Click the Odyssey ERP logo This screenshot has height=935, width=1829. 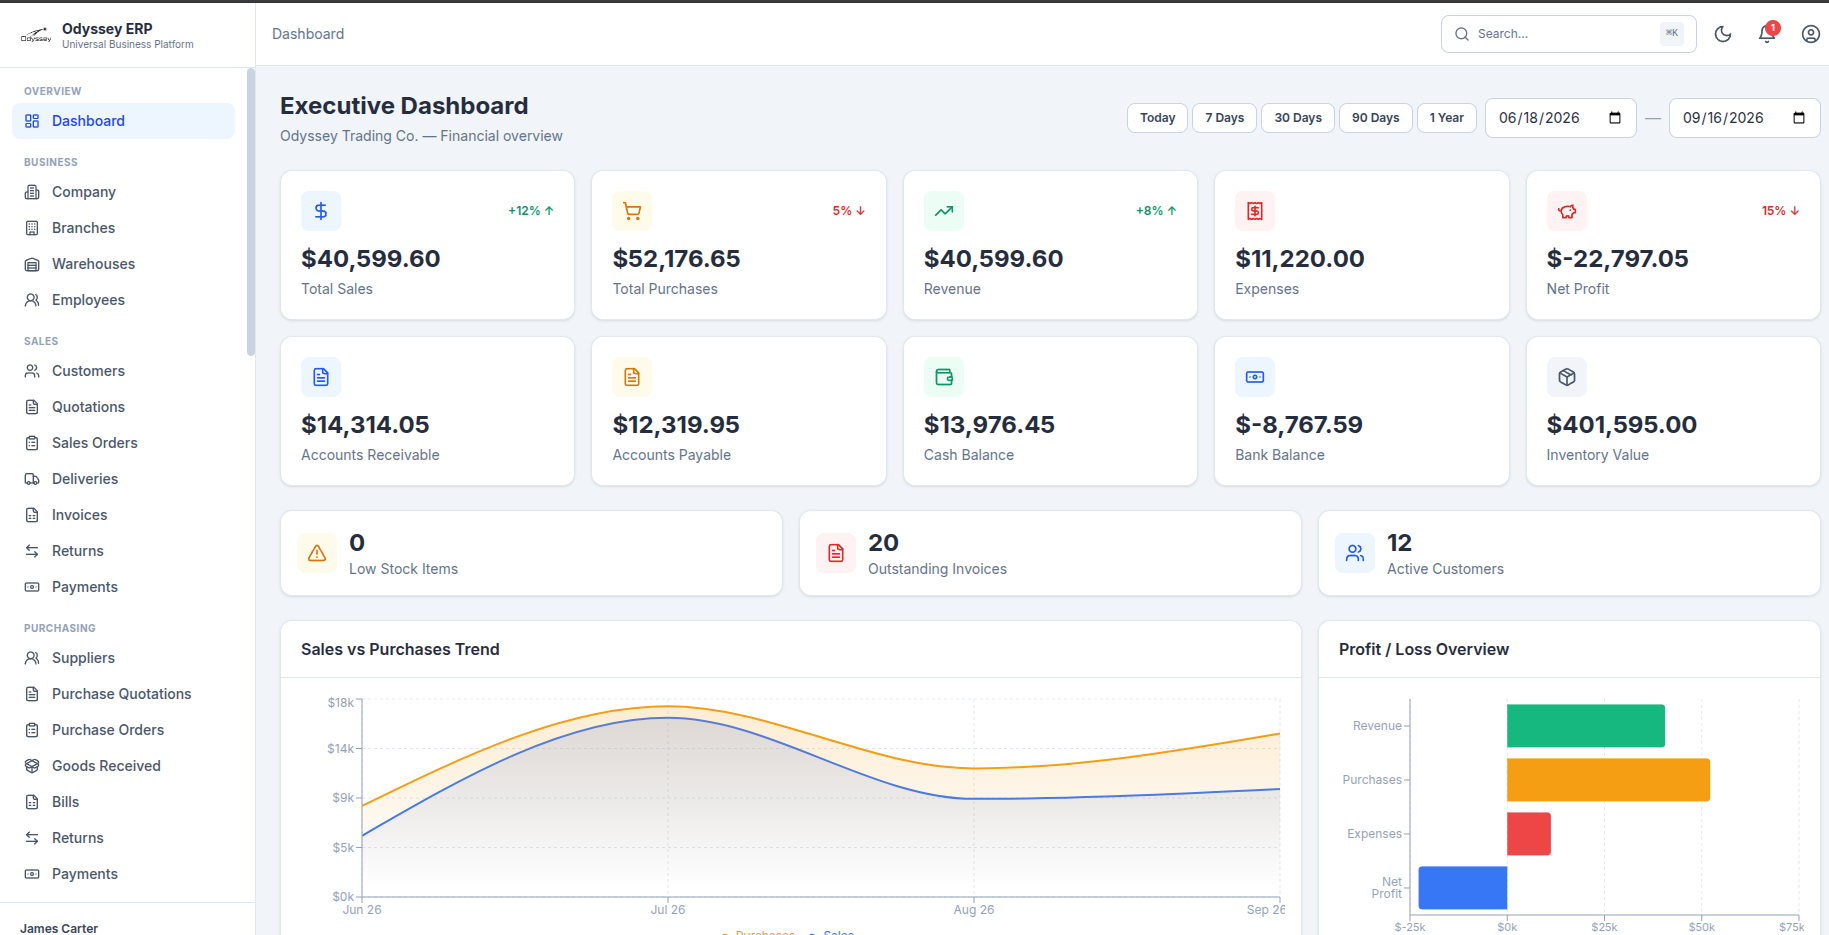36,36
